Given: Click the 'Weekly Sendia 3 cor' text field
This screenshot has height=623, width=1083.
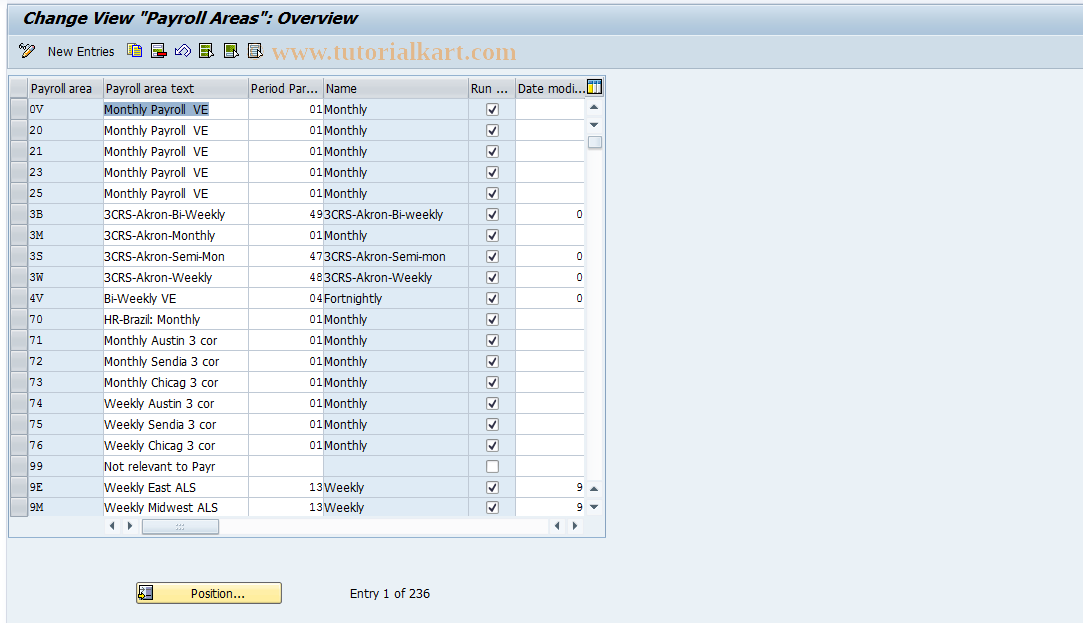Looking at the screenshot, I should pyautogui.click(x=175, y=424).
